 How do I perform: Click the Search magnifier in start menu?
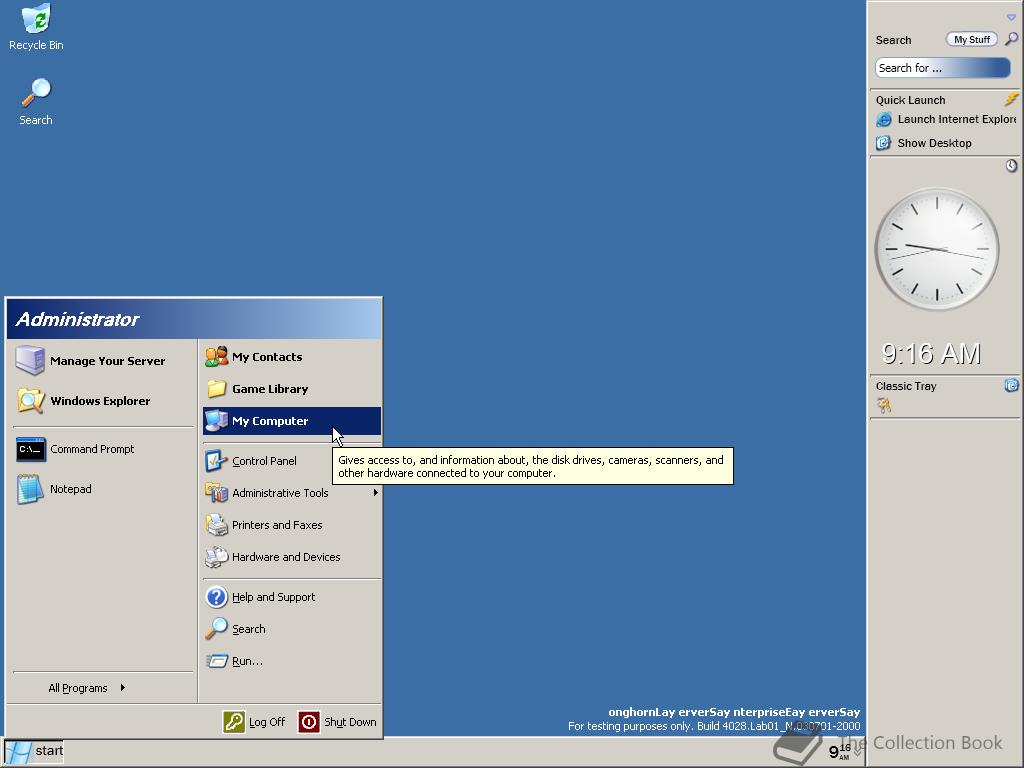click(x=216, y=628)
